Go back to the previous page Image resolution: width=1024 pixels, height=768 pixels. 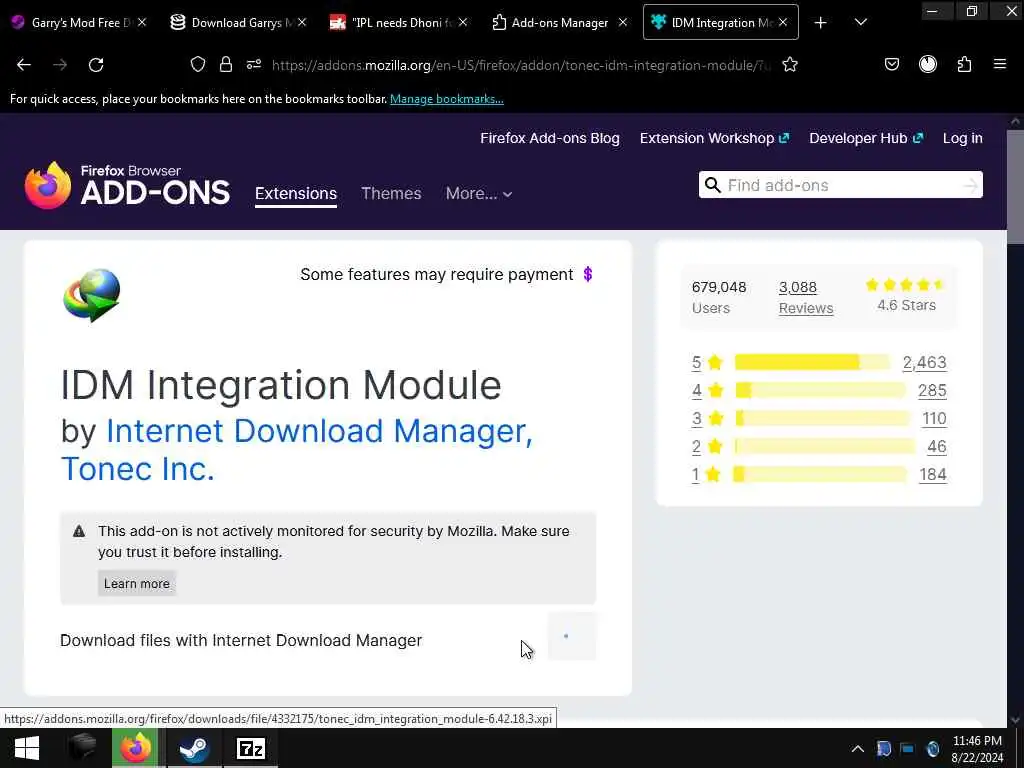(24, 65)
